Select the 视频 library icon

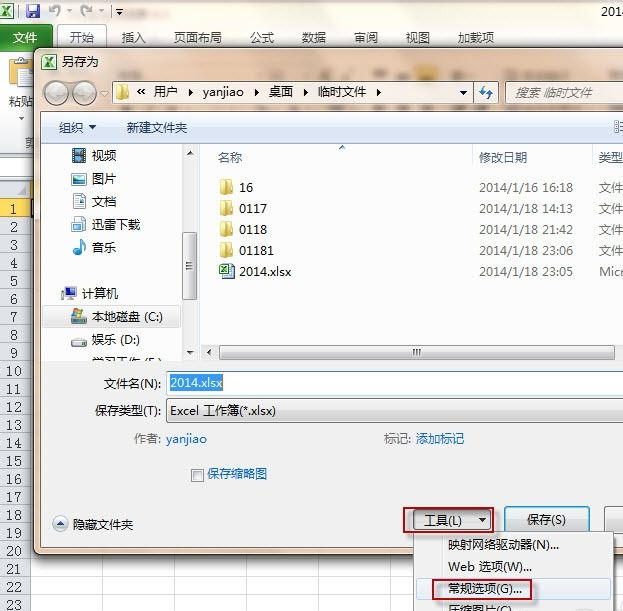point(79,155)
